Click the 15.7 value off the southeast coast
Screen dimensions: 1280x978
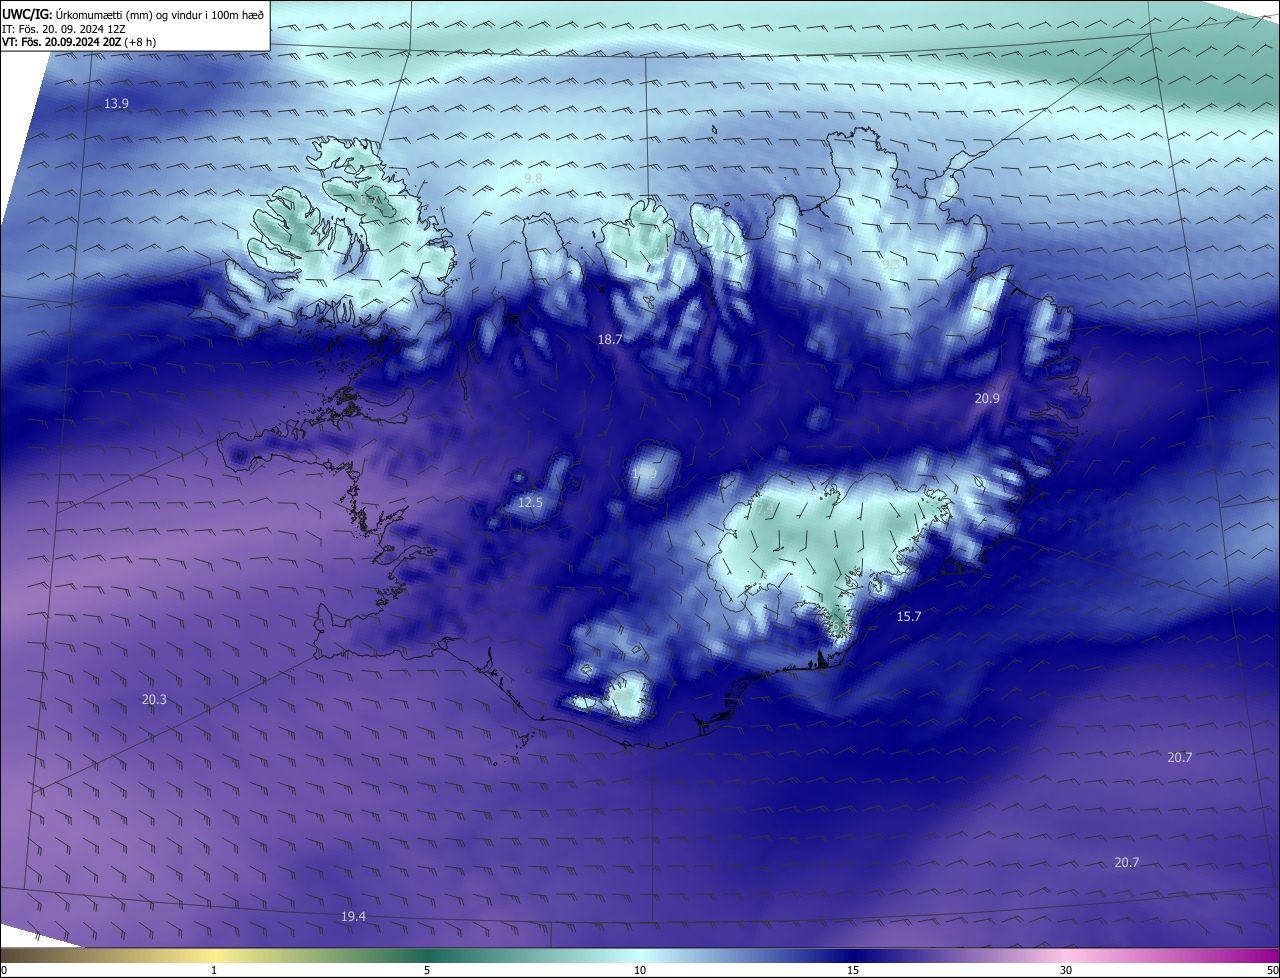[908, 617]
